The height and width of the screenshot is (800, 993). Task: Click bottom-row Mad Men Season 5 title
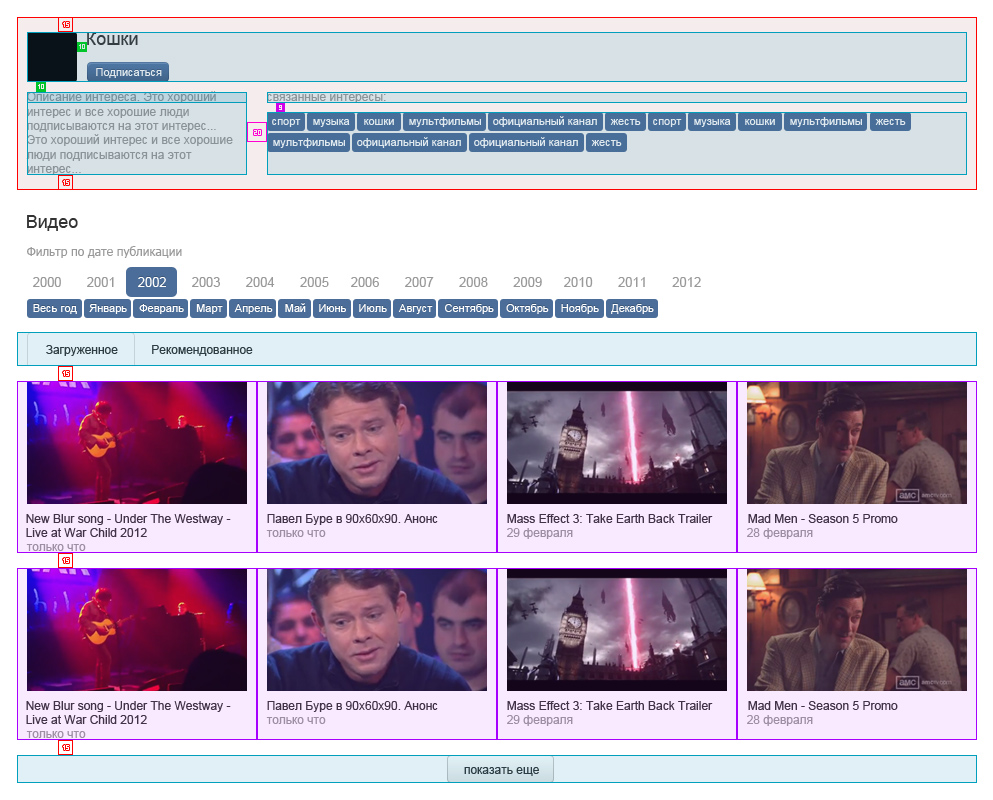[x=822, y=706]
